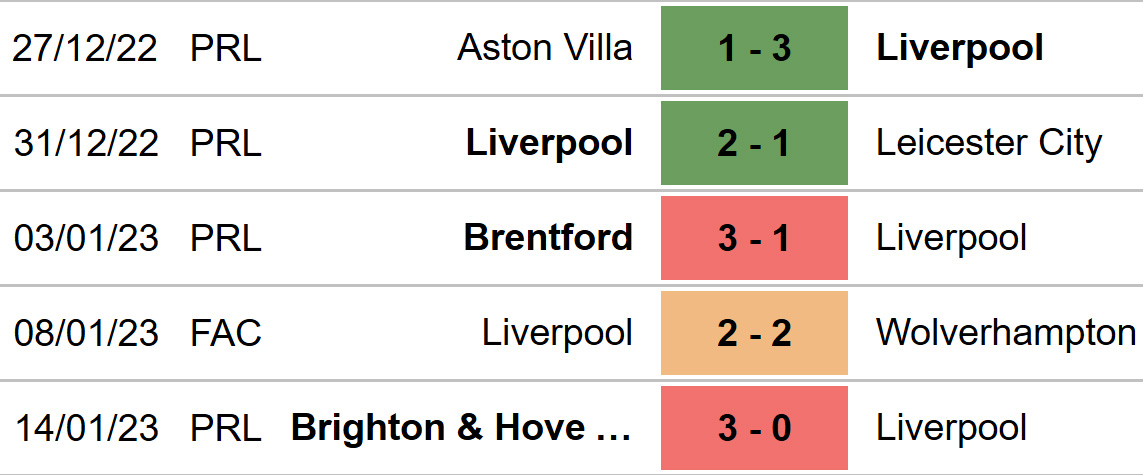The height and width of the screenshot is (475, 1143).
Task: Click the Leicester City team name
Action: tap(988, 144)
